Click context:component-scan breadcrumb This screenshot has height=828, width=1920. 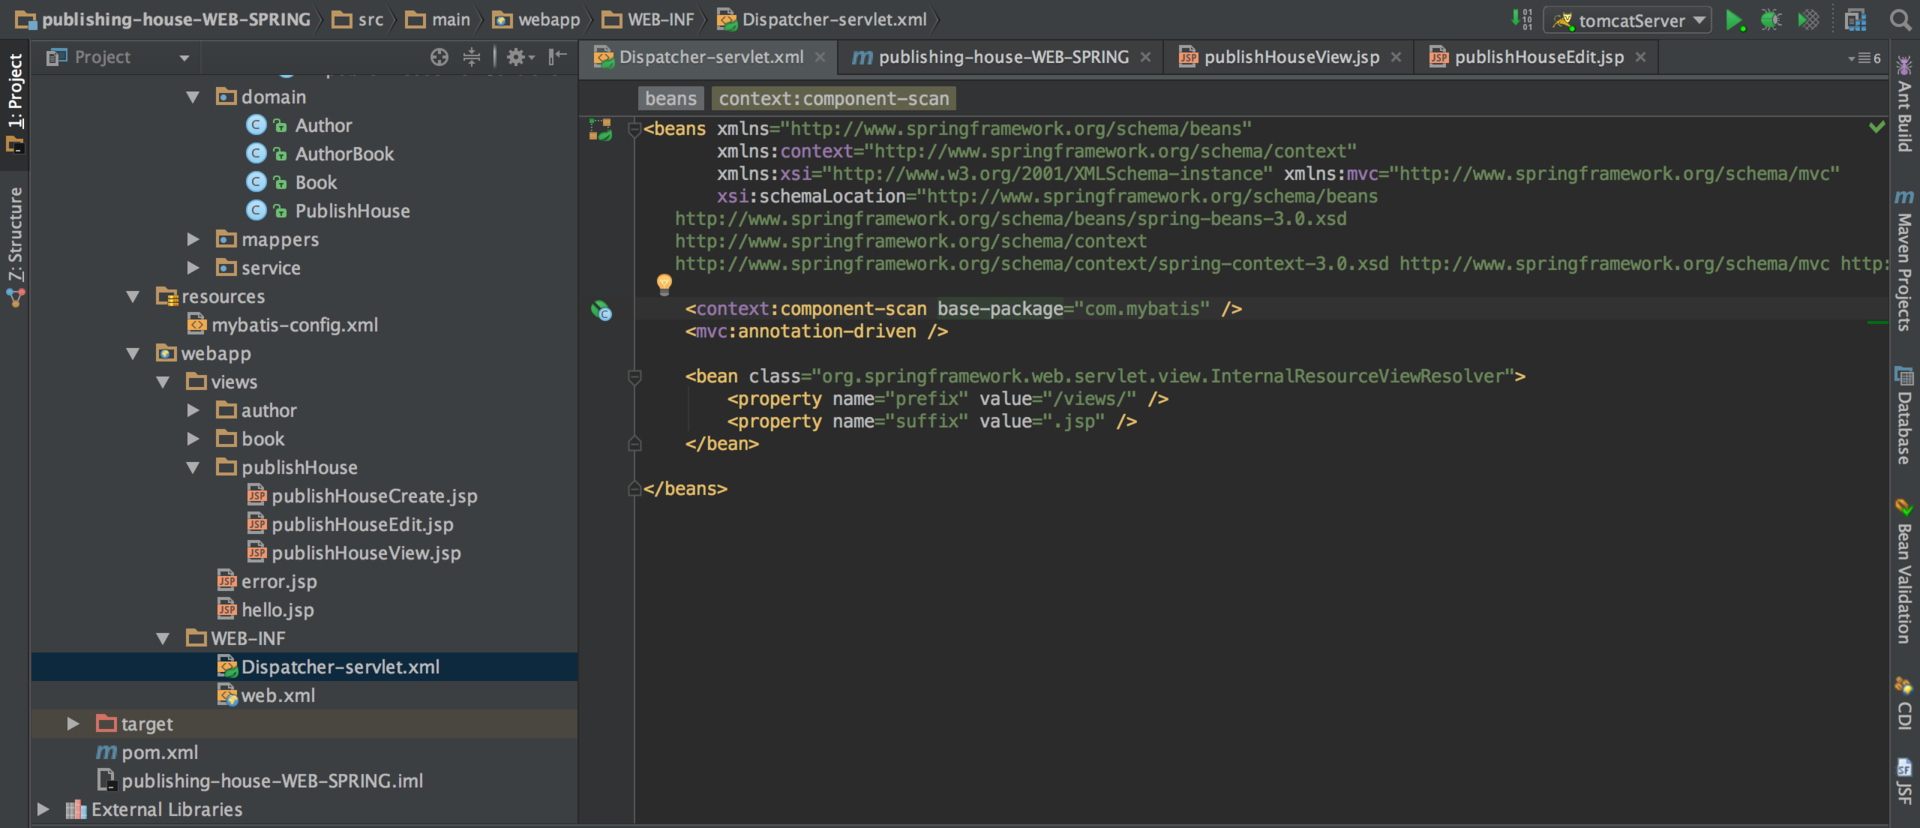coord(834,99)
